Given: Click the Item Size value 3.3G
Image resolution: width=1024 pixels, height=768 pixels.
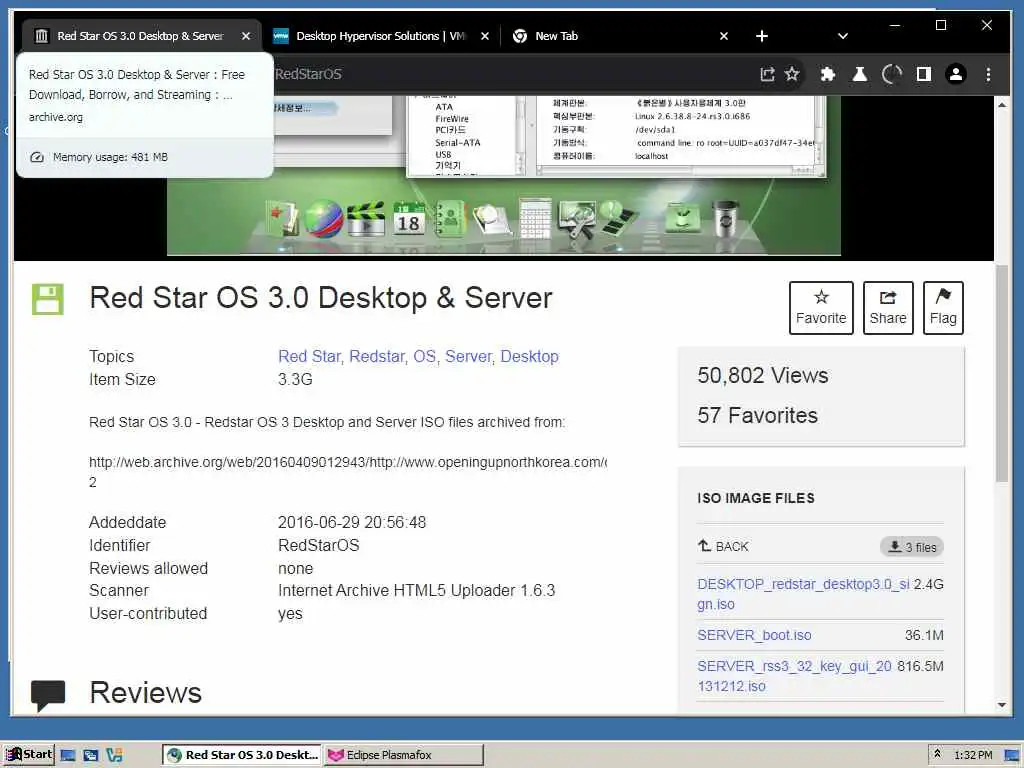Looking at the screenshot, I should [295, 379].
